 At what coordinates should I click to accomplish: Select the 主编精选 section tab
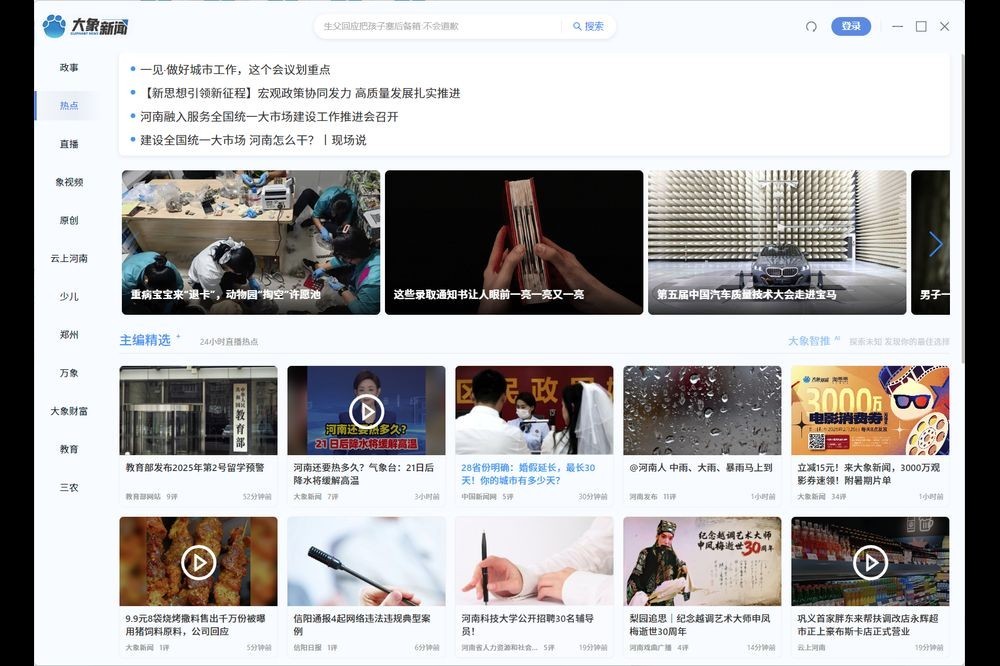(145, 341)
